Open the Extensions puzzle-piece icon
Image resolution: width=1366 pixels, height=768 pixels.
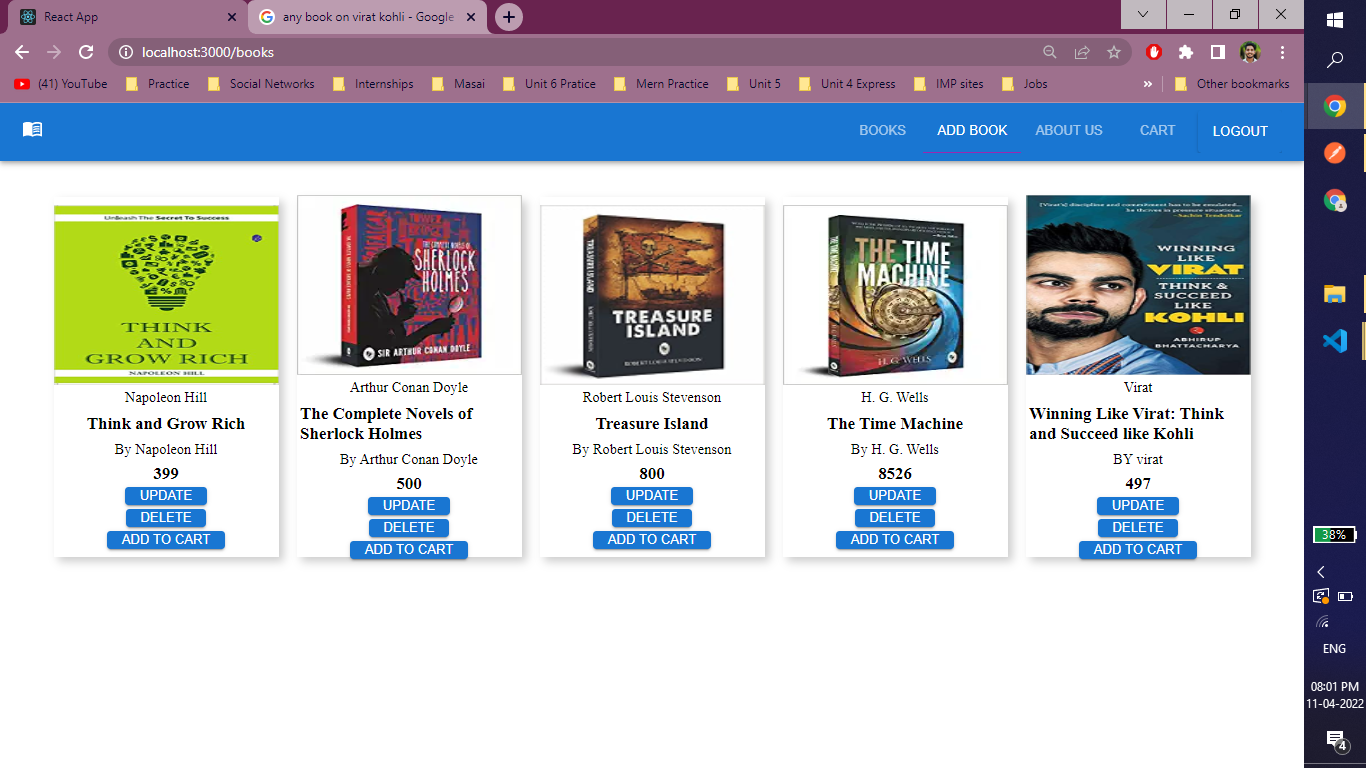pos(1186,51)
